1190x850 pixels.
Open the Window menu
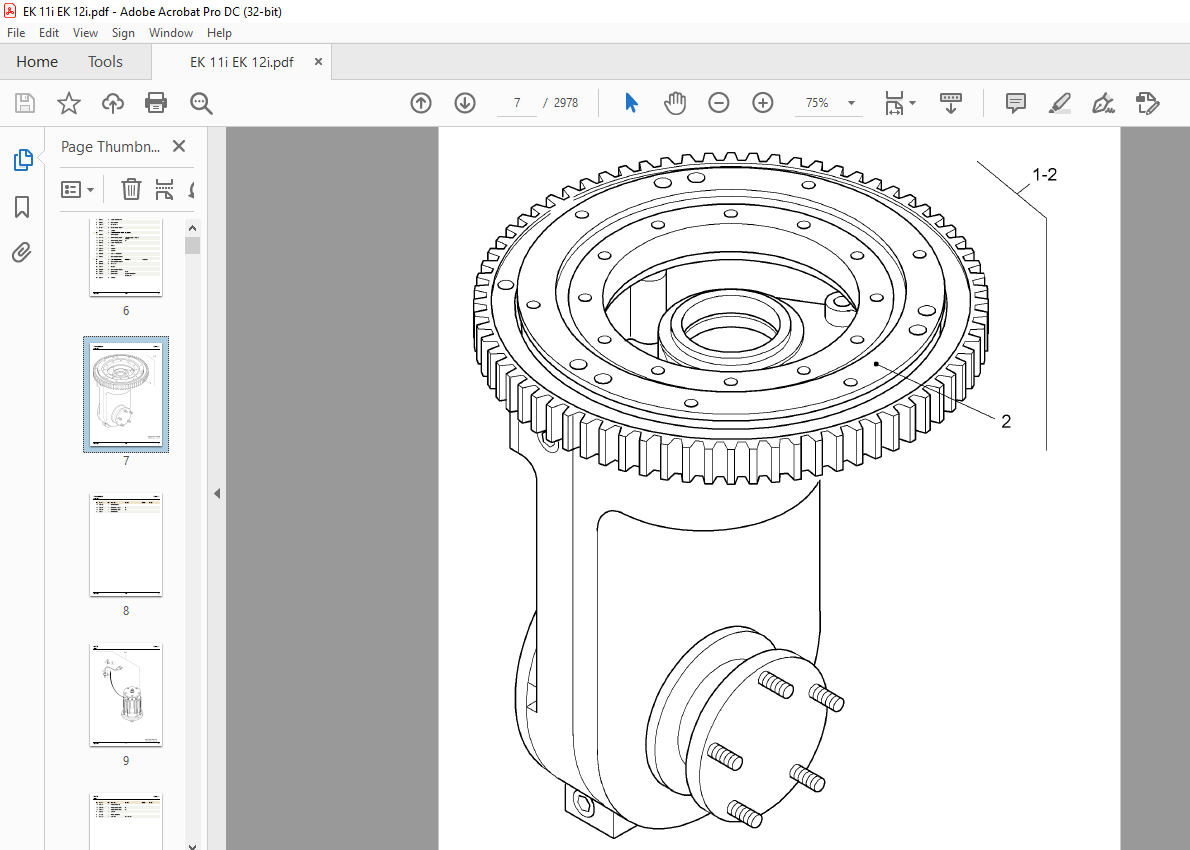(171, 33)
